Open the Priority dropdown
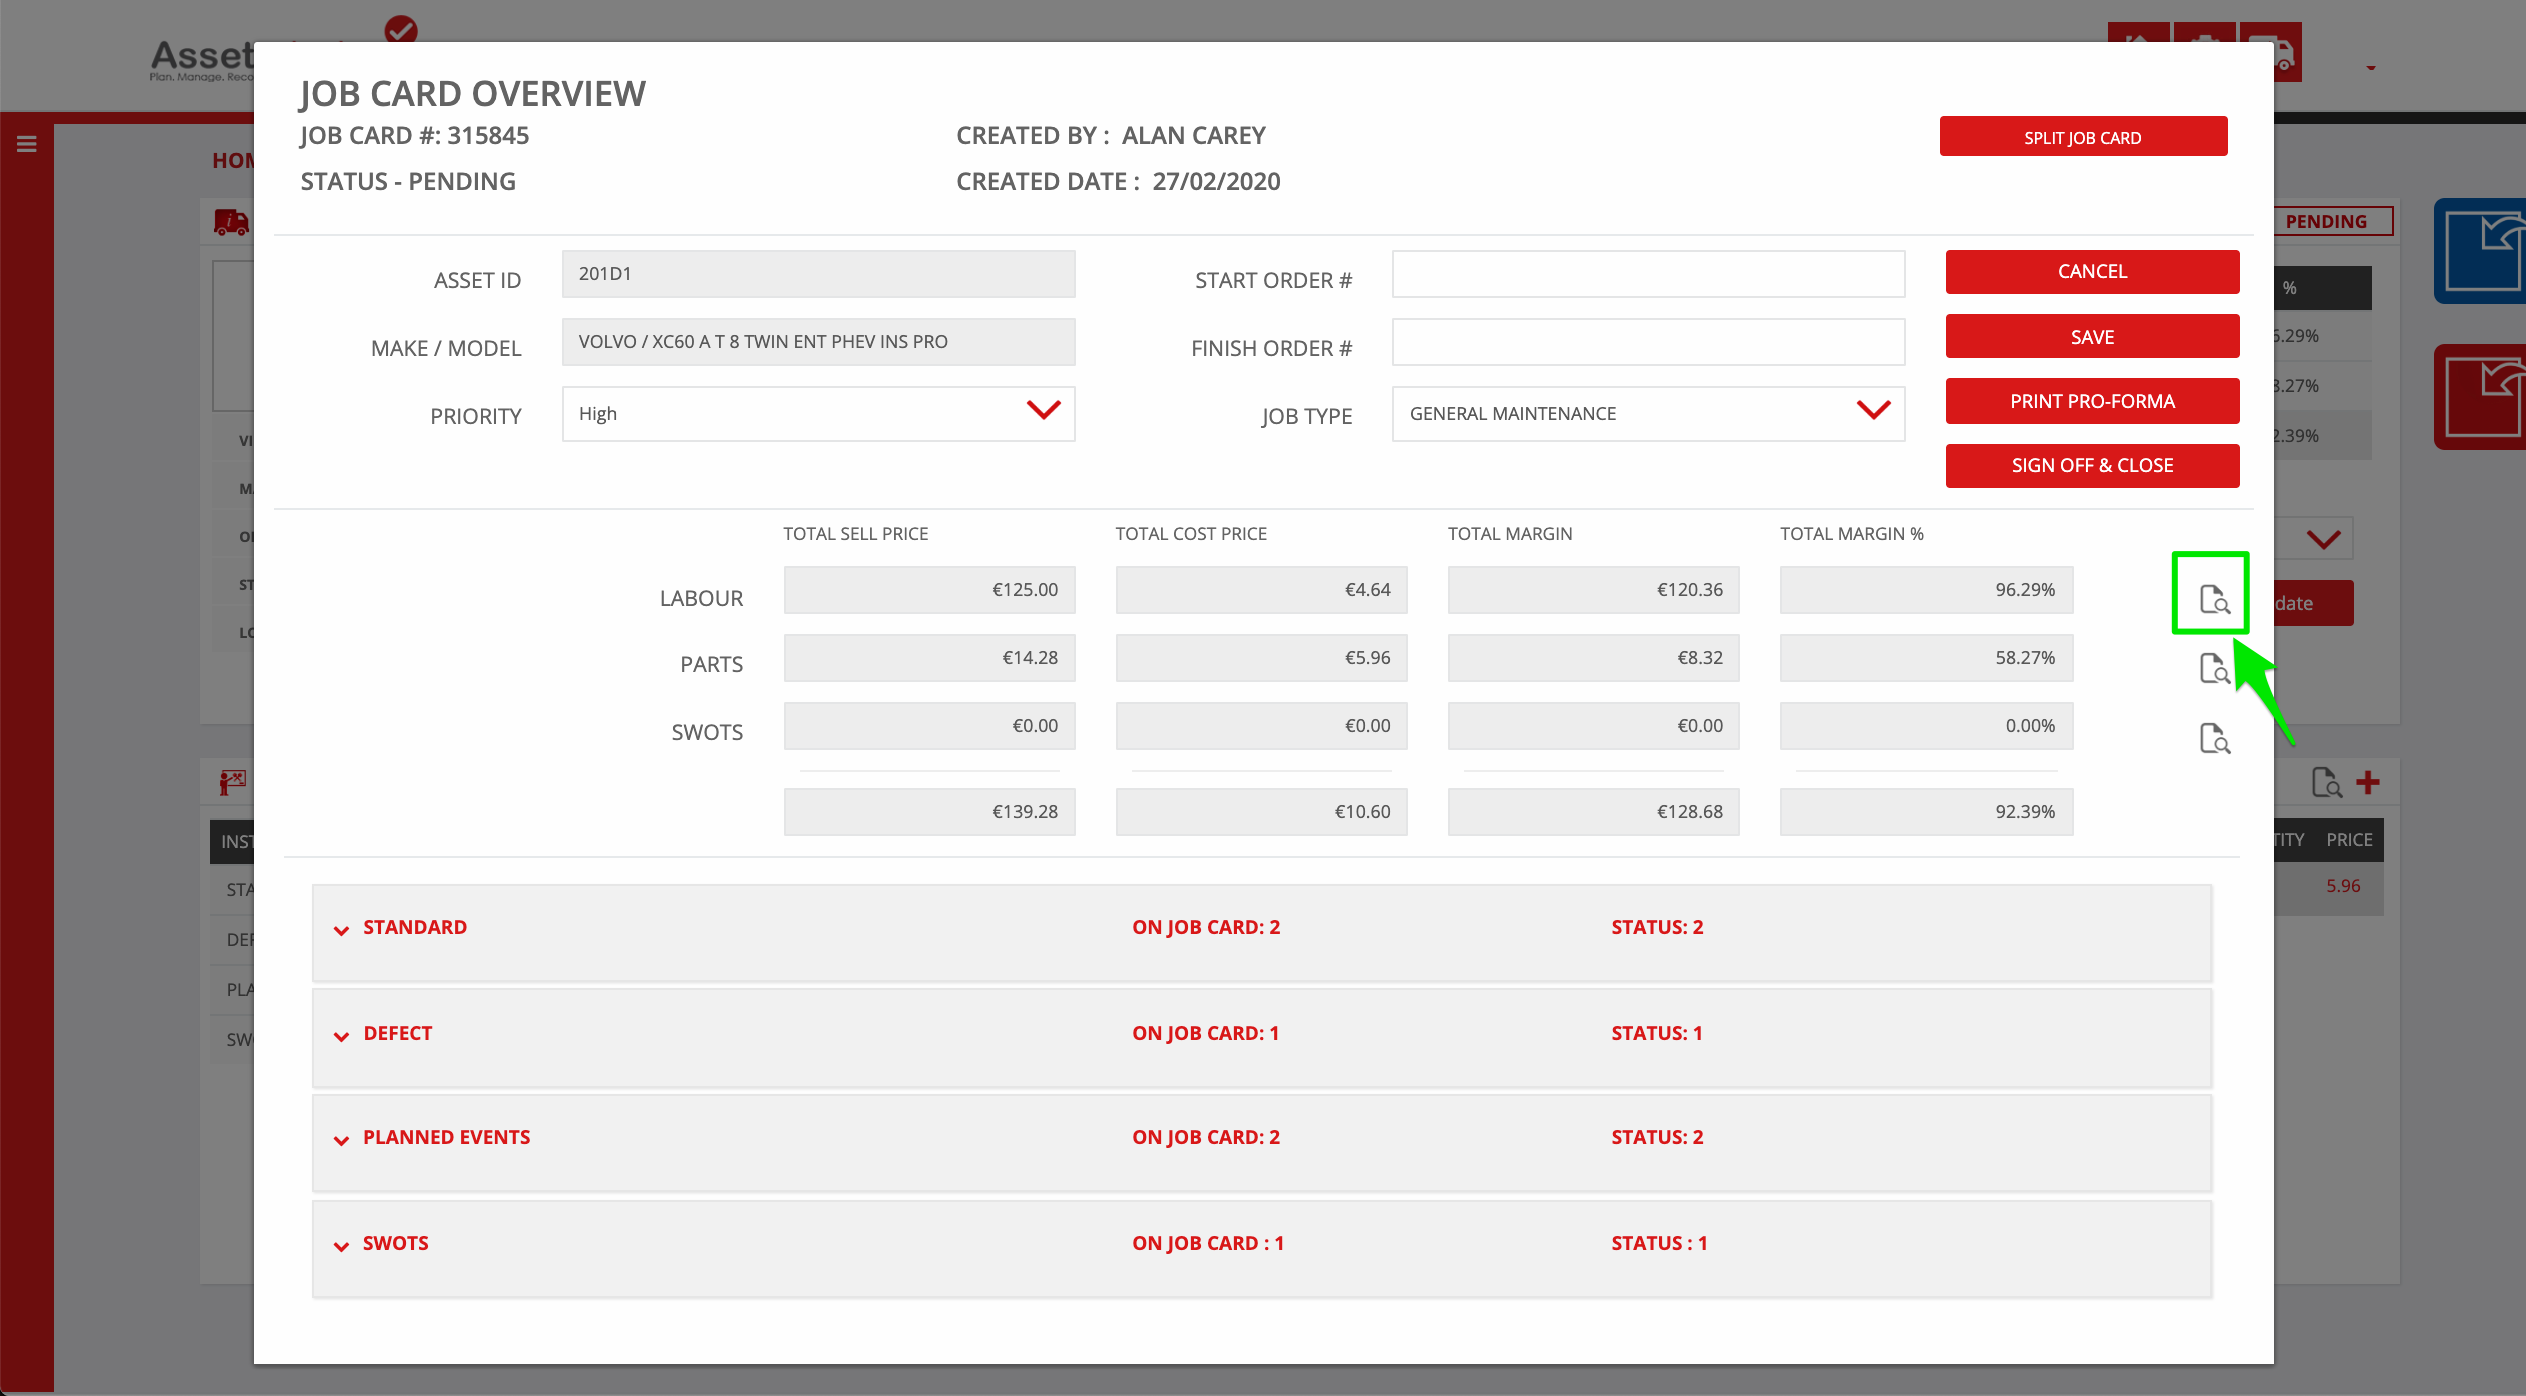 (x=818, y=413)
